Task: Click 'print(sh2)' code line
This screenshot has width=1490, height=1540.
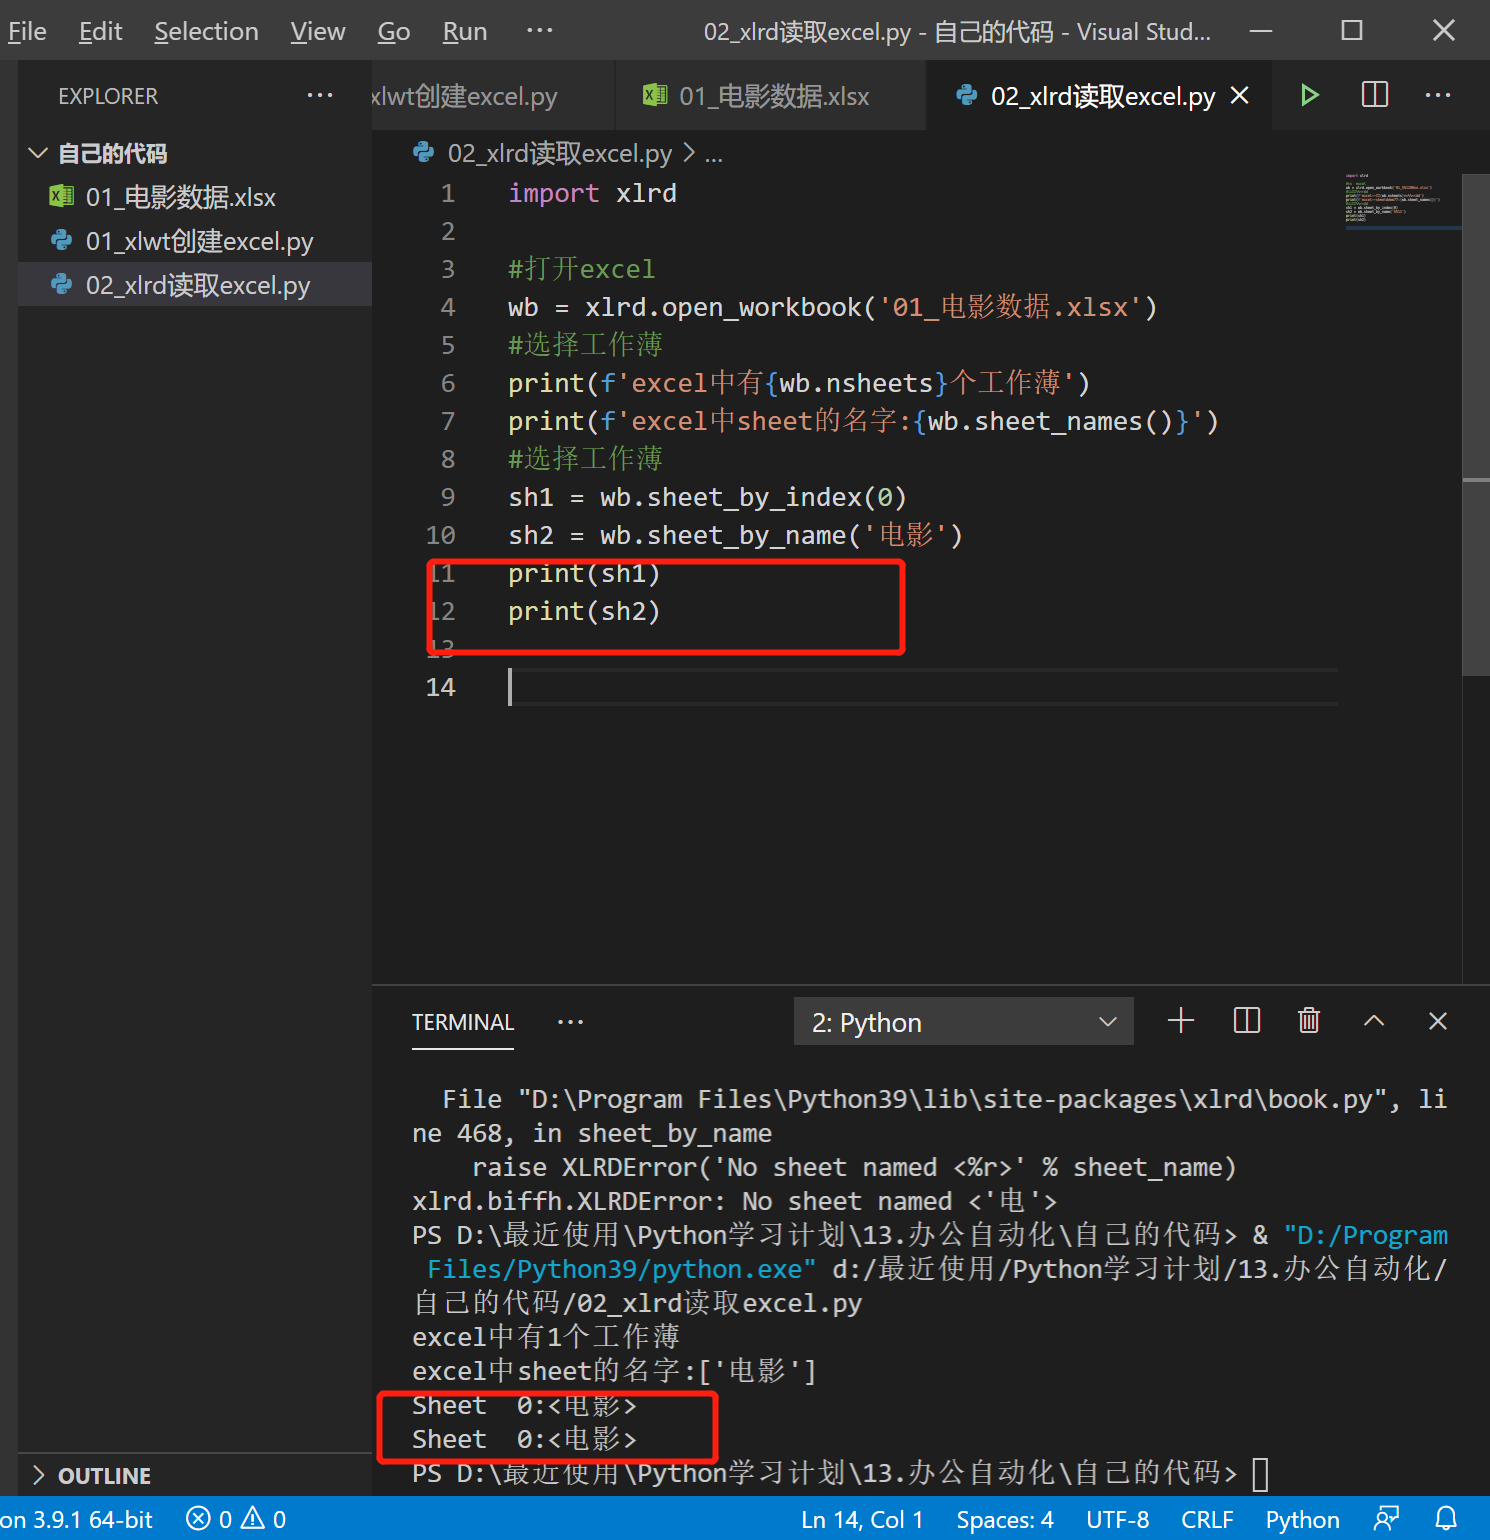Action: 584,611
